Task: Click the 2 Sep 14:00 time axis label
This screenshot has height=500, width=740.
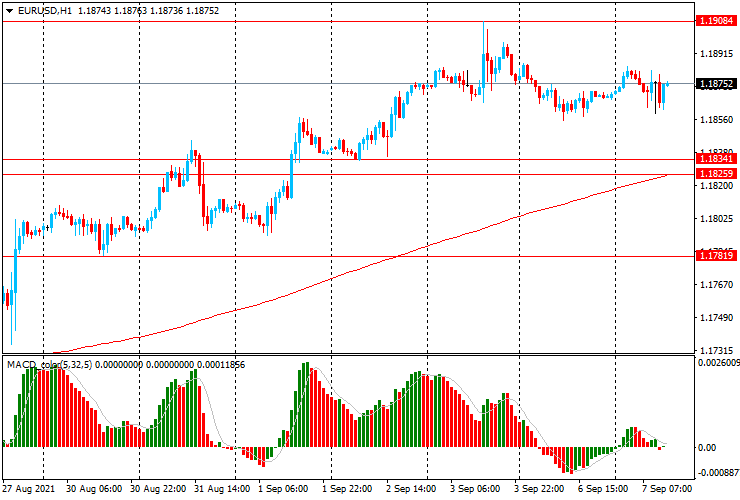Action: (411, 489)
